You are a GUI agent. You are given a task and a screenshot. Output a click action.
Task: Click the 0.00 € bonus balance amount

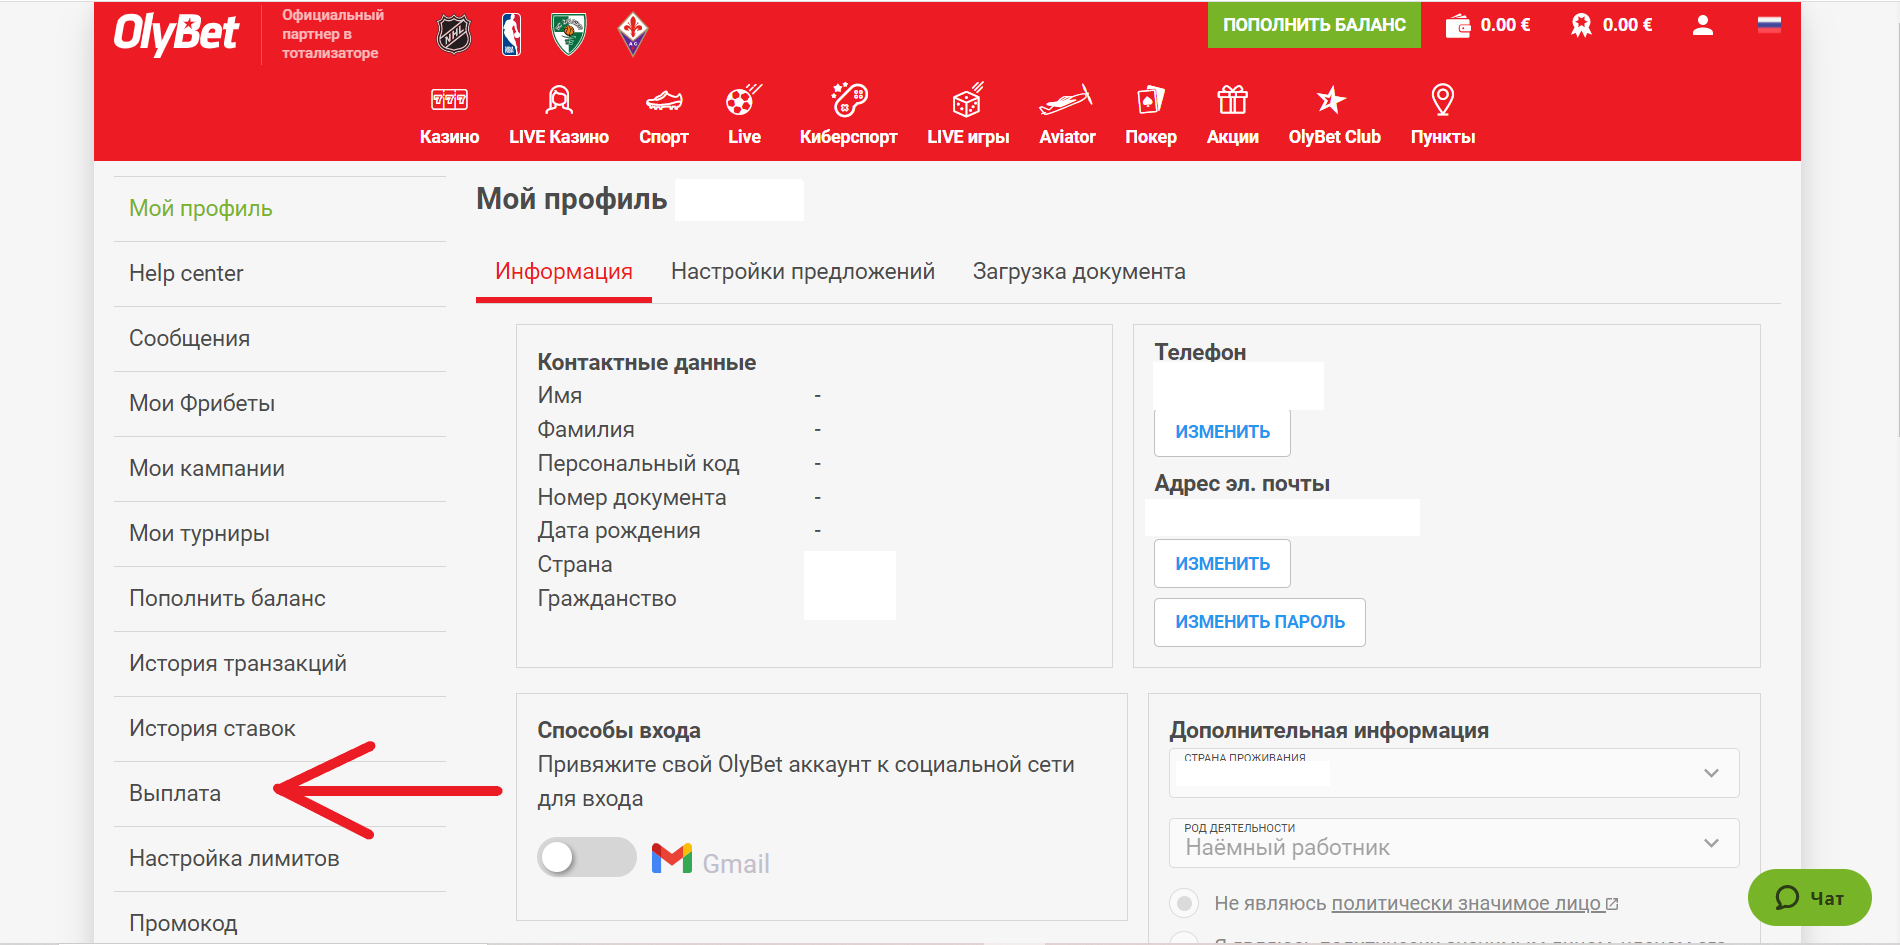tap(1627, 25)
